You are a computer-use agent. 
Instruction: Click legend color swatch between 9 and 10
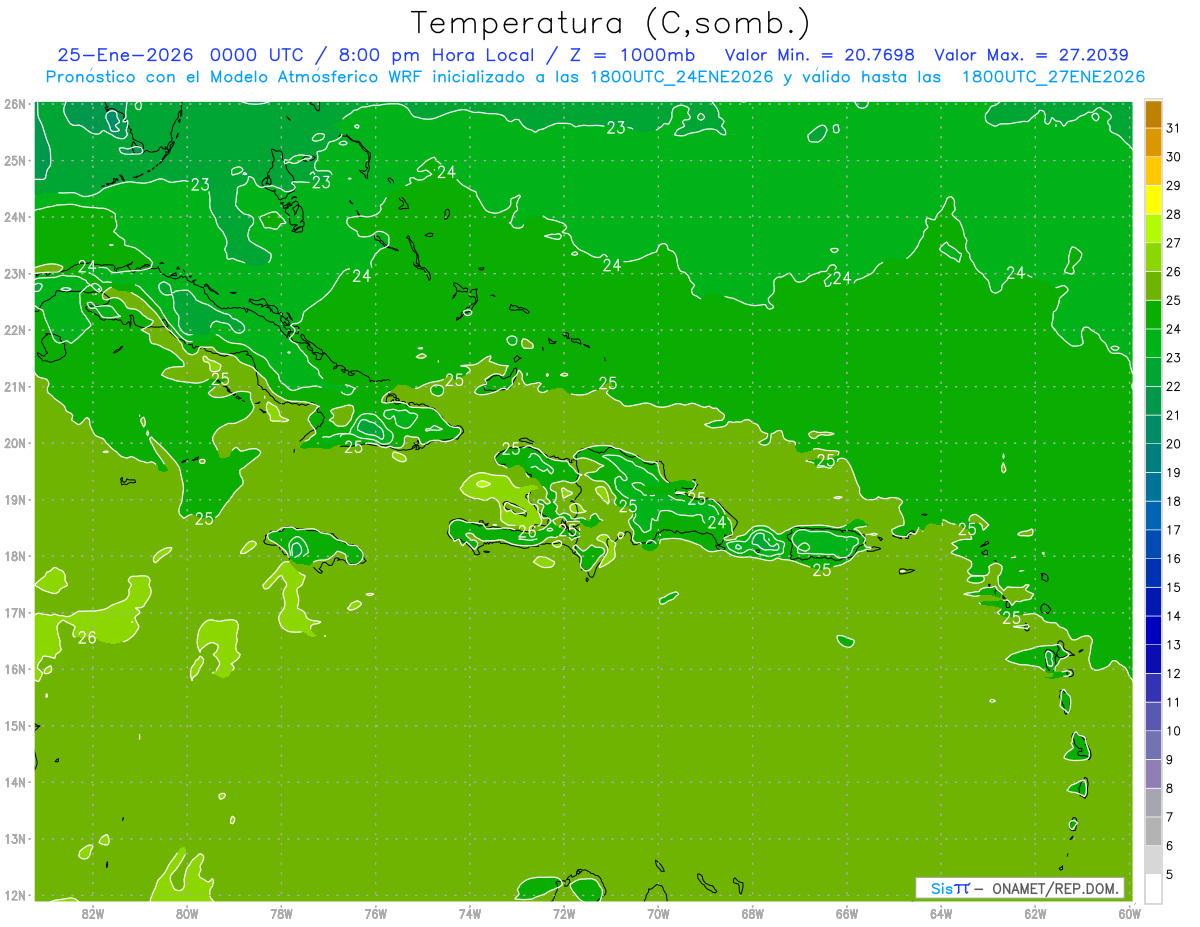click(1153, 745)
